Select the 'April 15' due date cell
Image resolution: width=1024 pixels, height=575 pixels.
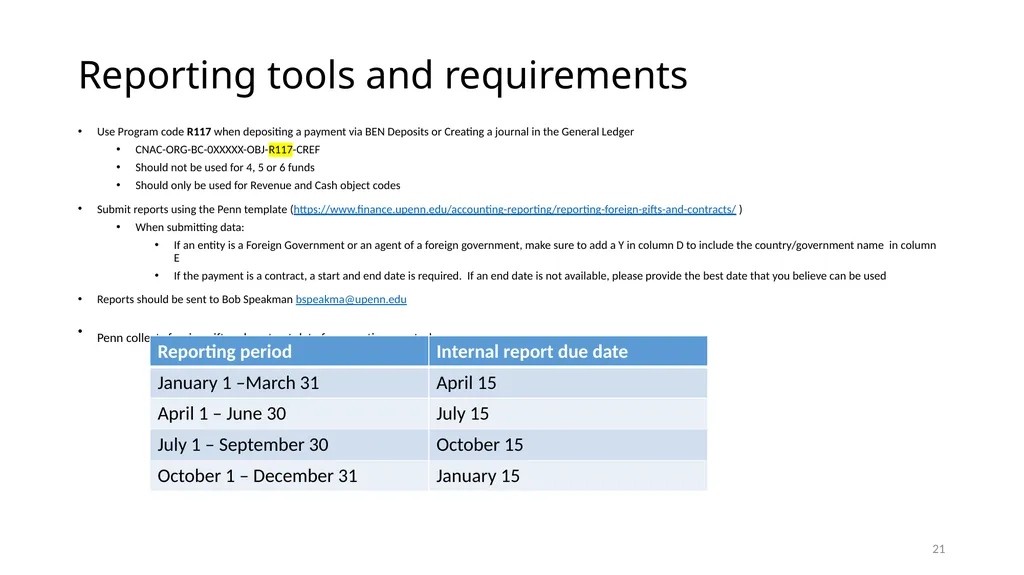pyautogui.click(x=568, y=383)
